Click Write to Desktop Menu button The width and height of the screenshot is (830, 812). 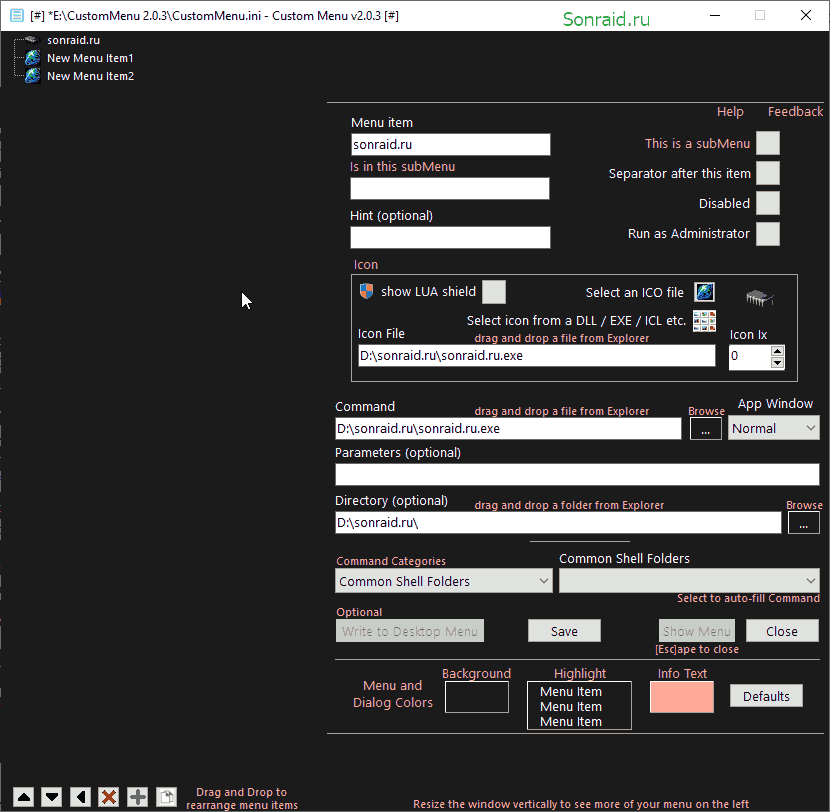click(410, 631)
